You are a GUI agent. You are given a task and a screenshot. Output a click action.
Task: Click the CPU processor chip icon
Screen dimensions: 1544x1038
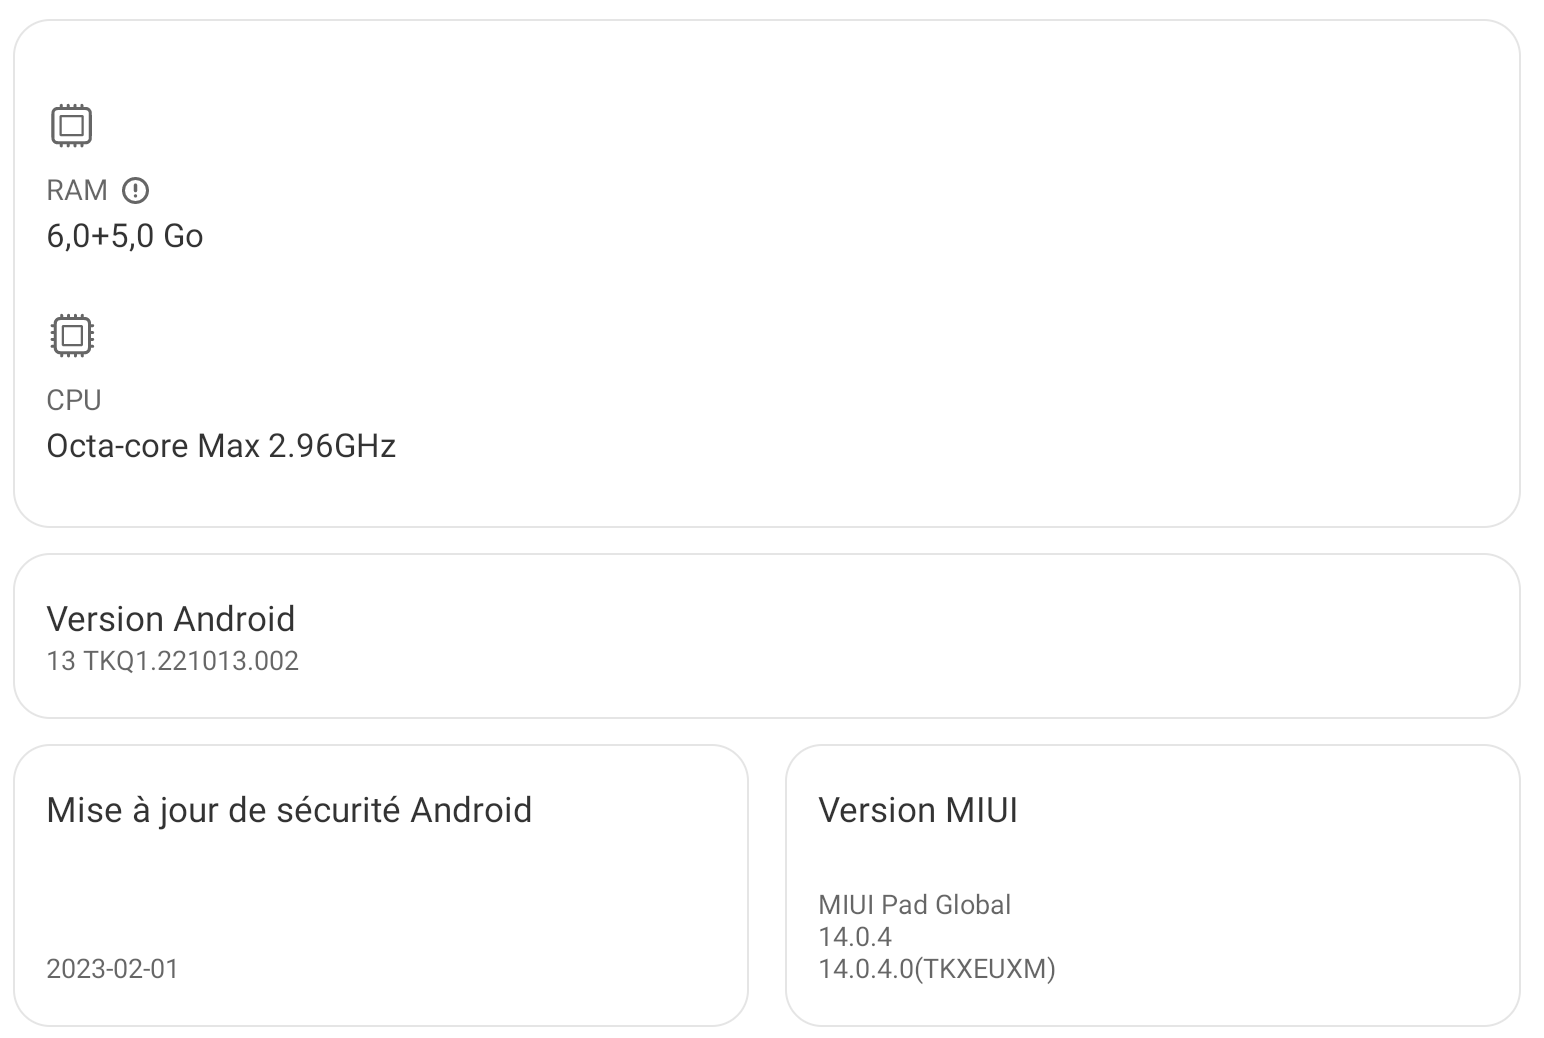(71, 336)
